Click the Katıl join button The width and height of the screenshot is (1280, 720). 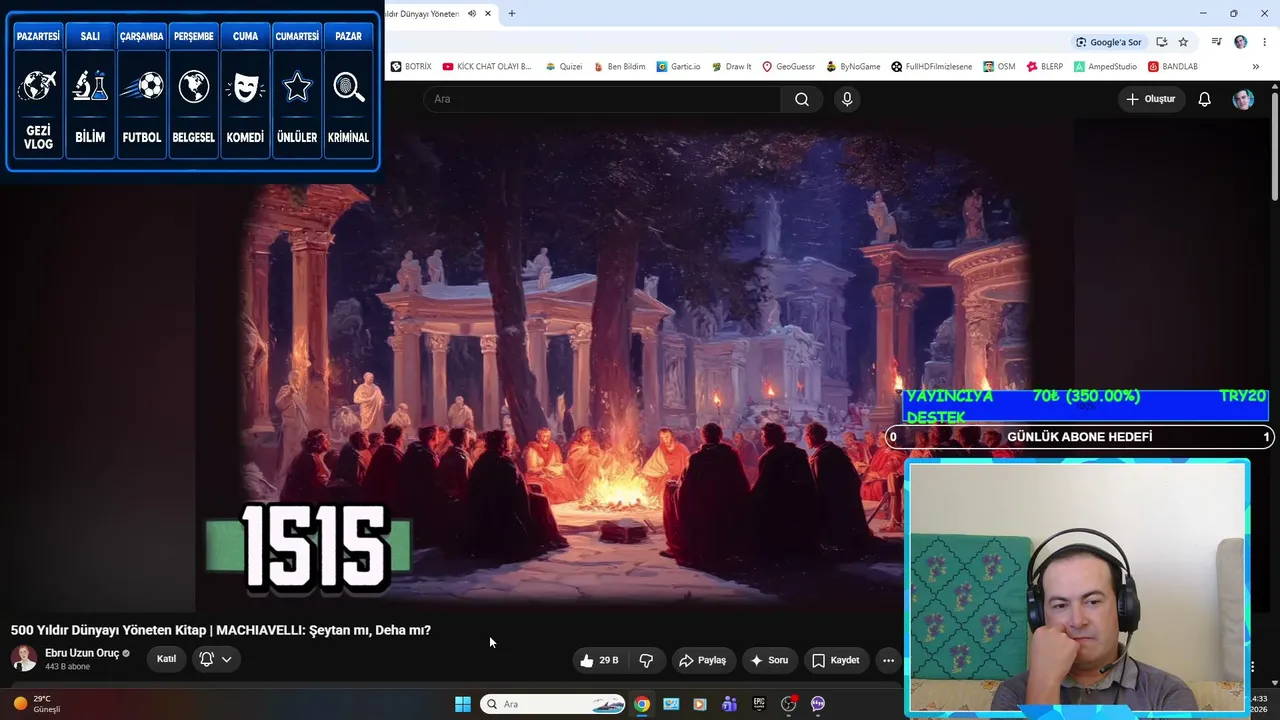[166, 659]
